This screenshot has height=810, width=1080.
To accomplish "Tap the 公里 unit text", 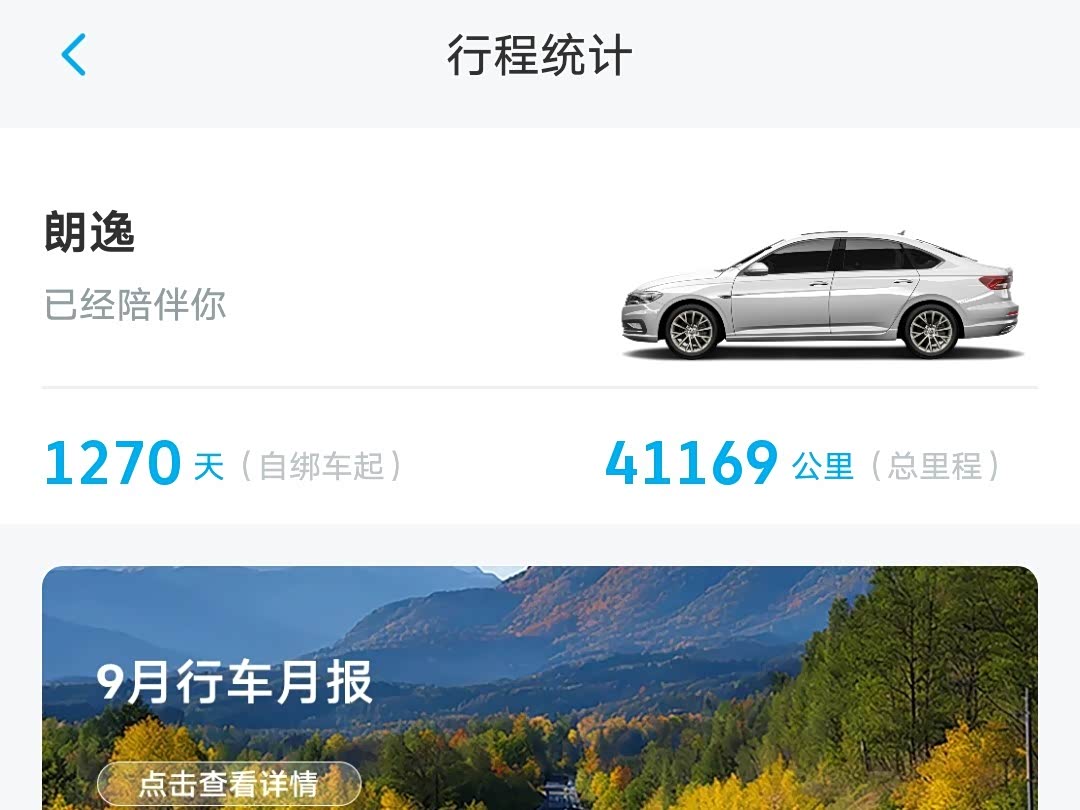I will coord(822,466).
